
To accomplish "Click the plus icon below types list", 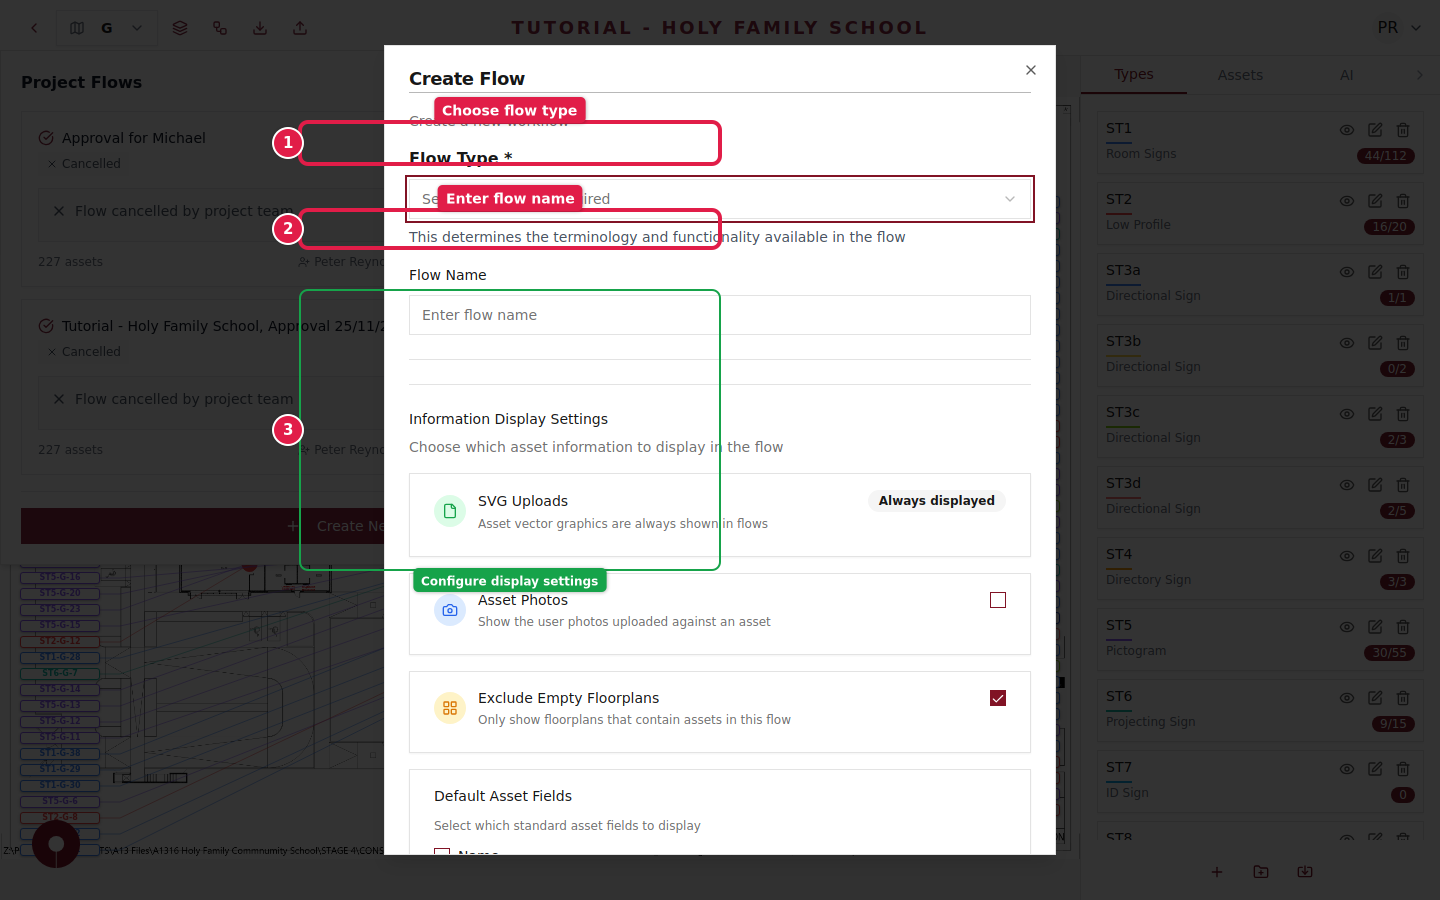I will (1217, 872).
